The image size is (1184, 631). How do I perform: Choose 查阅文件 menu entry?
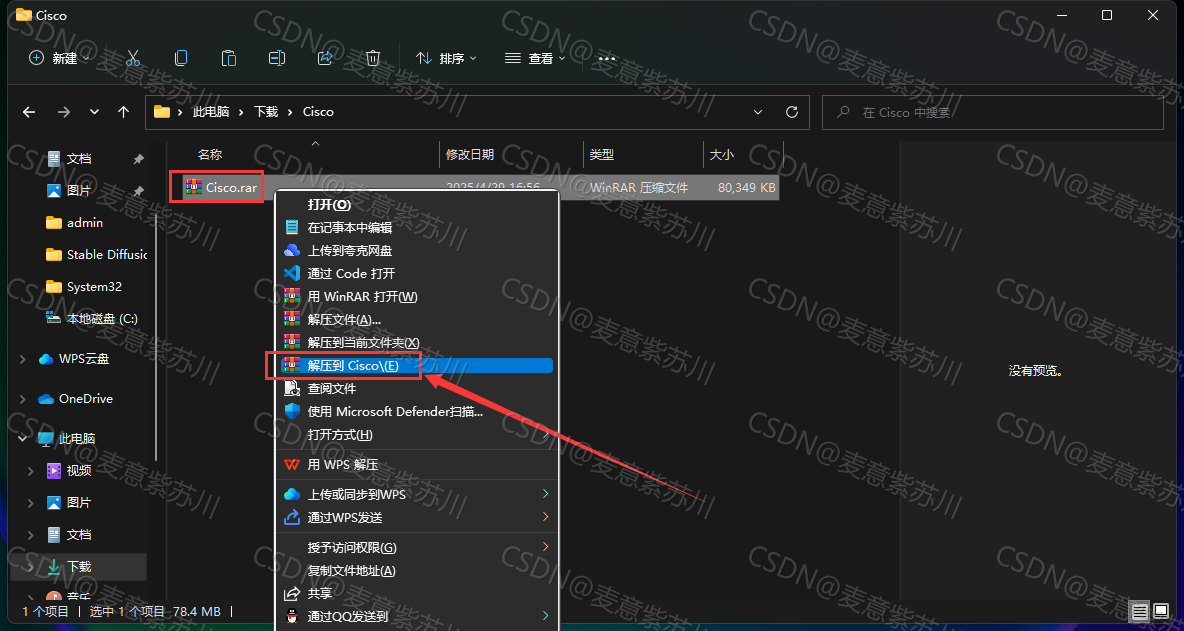coord(417,389)
